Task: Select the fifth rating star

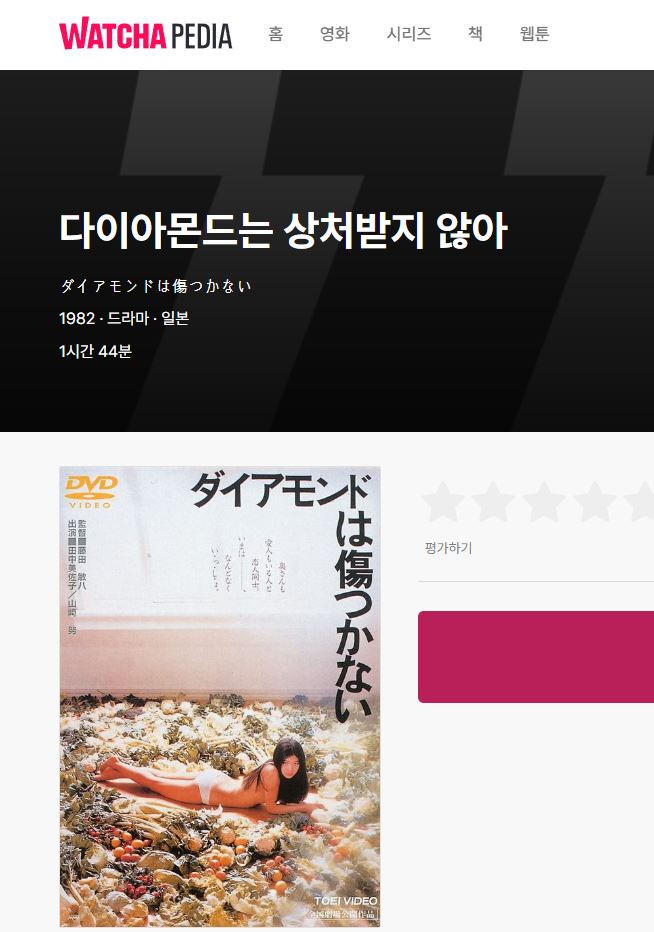Action: coord(641,502)
